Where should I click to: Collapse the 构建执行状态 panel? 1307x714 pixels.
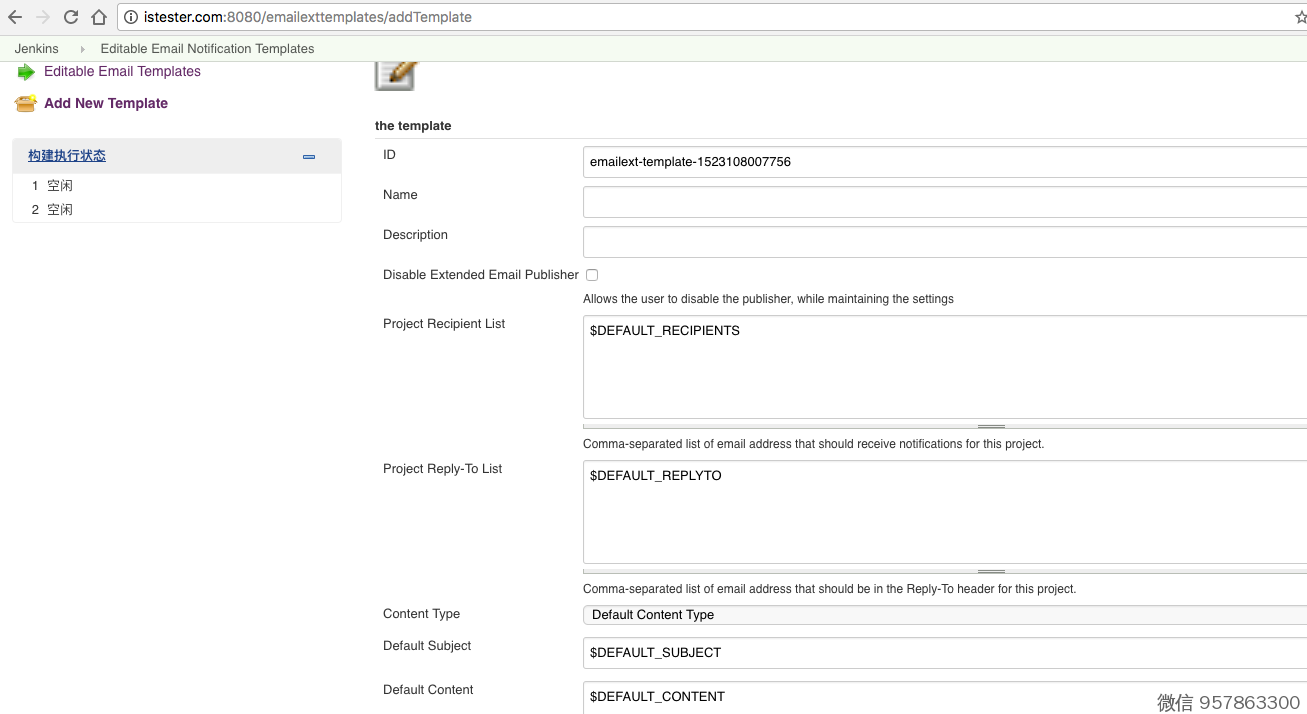pyautogui.click(x=309, y=157)
